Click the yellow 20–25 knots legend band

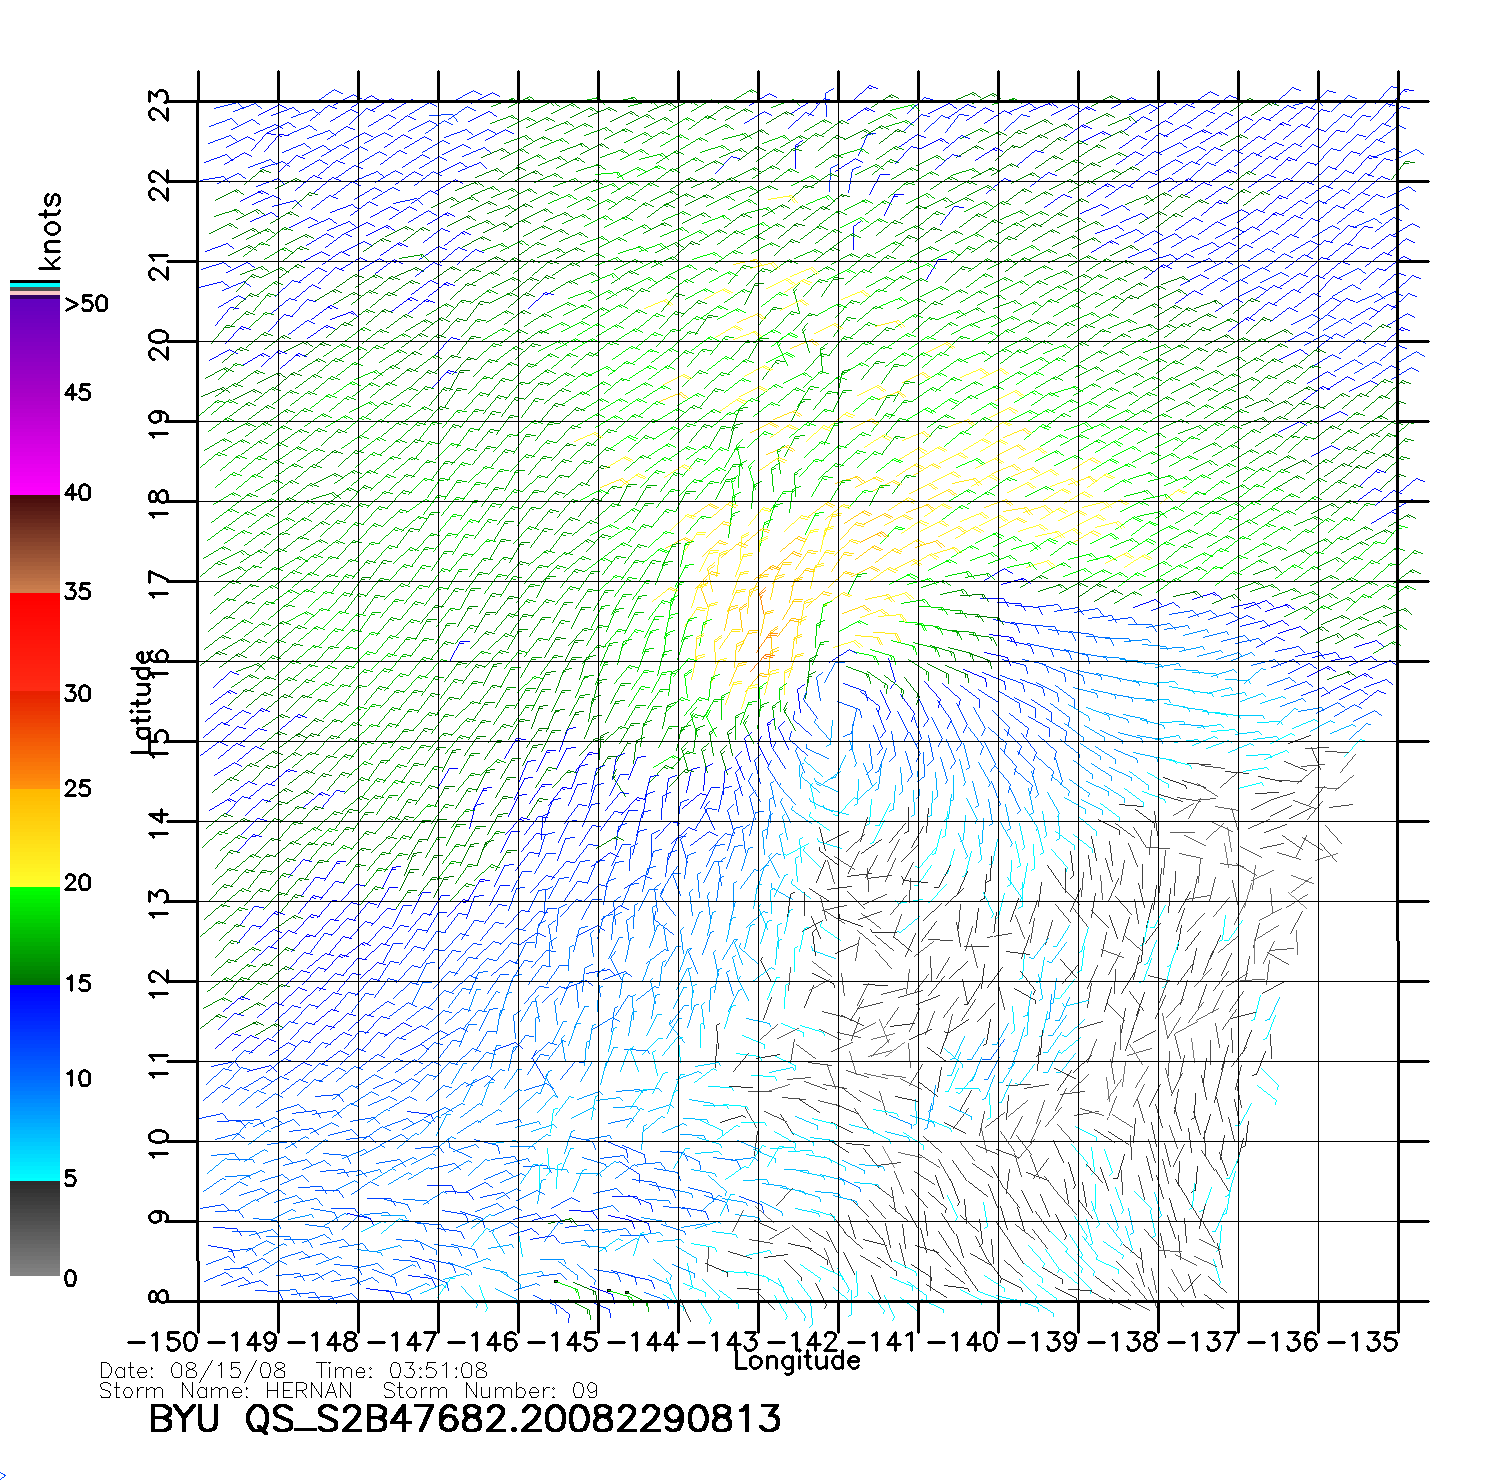point(34,838)
